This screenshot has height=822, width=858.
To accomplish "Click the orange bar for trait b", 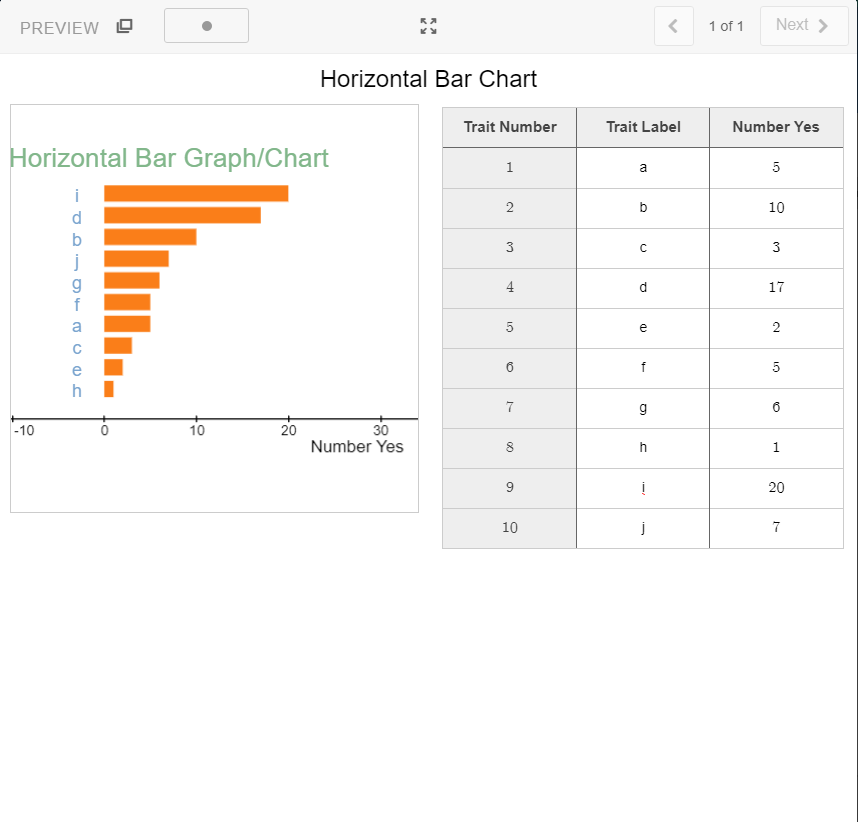I will point(150,237).
